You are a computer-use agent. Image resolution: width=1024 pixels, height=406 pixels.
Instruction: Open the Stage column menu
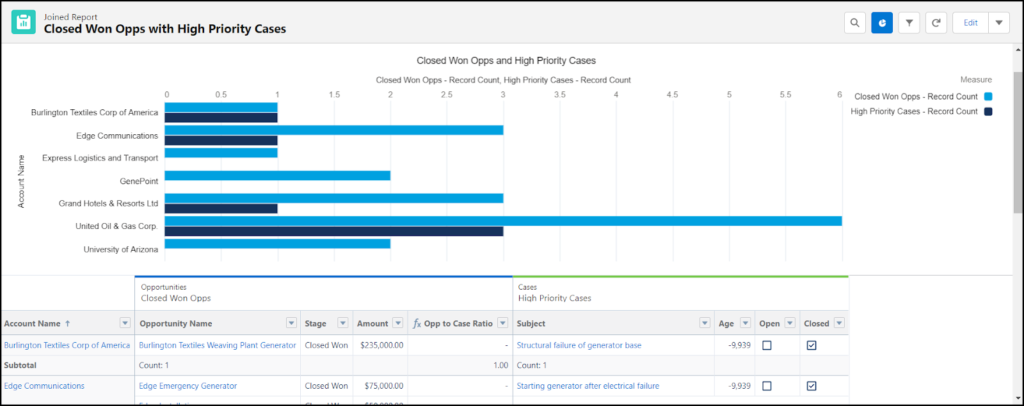[342, 323]
